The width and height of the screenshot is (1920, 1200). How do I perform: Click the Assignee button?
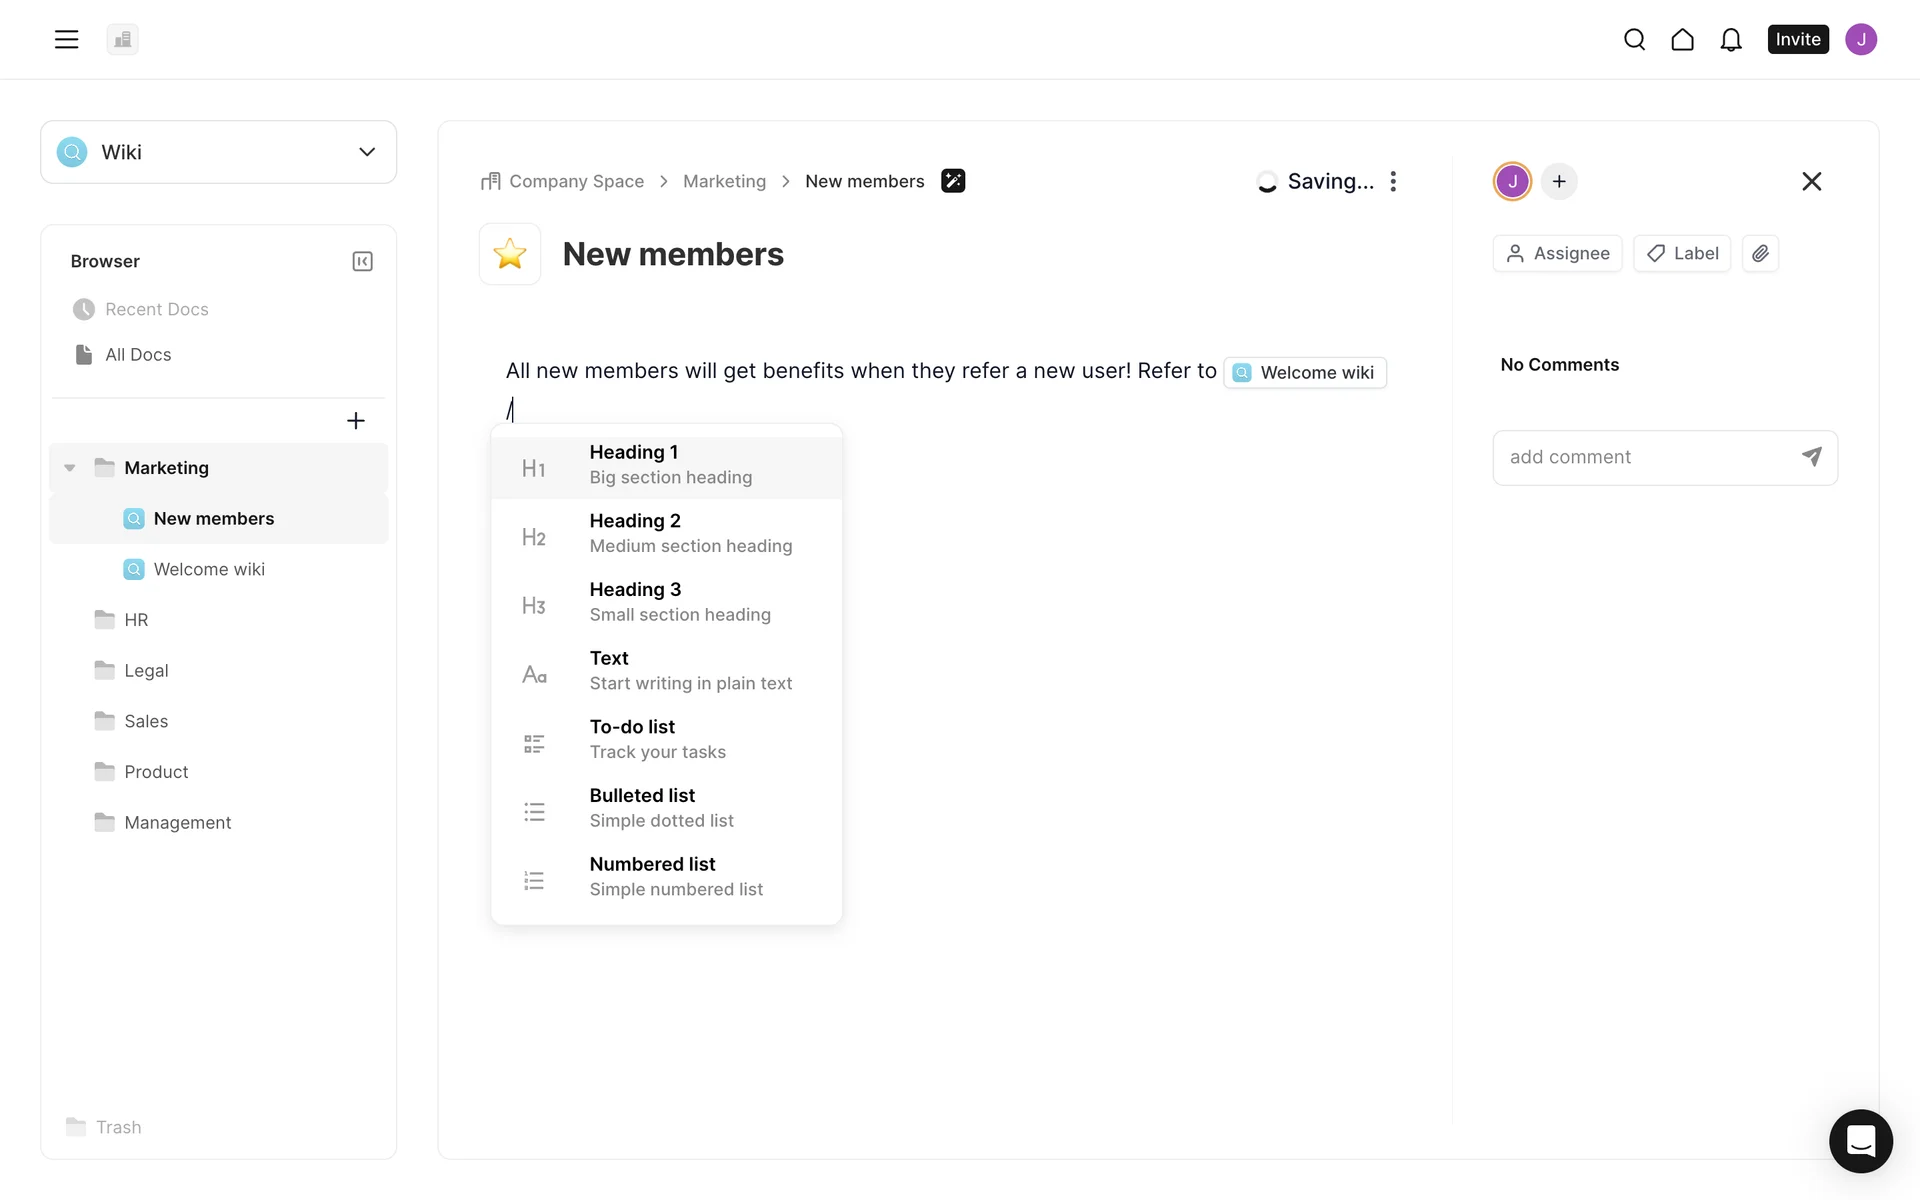click(x=1557, y=253)
